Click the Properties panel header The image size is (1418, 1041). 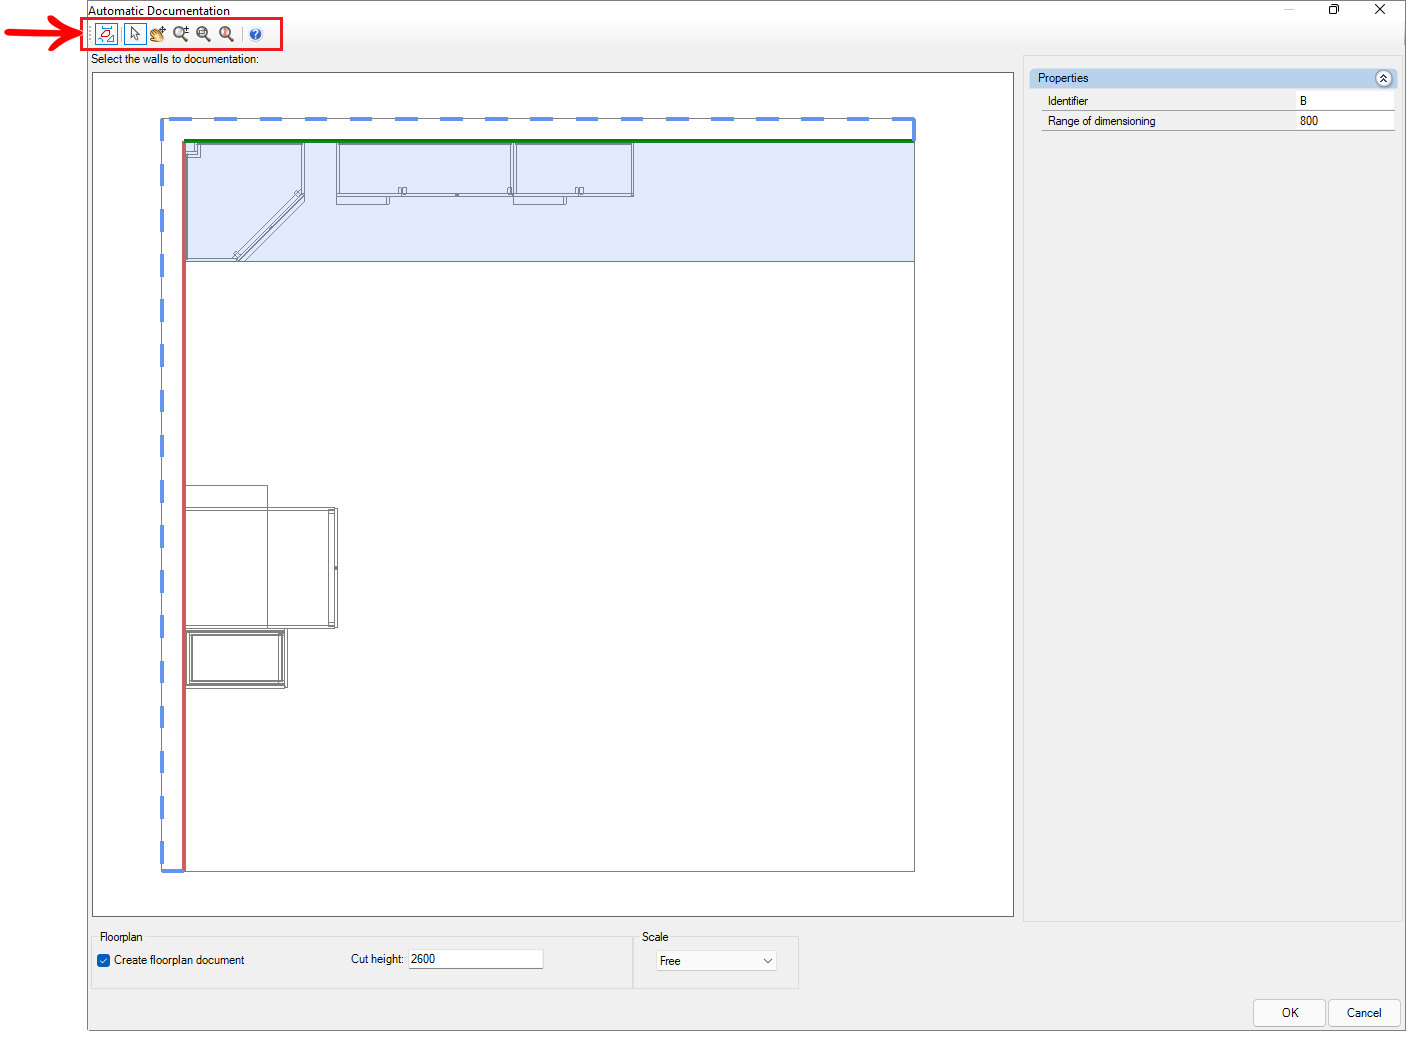[x=1213, y=78]
